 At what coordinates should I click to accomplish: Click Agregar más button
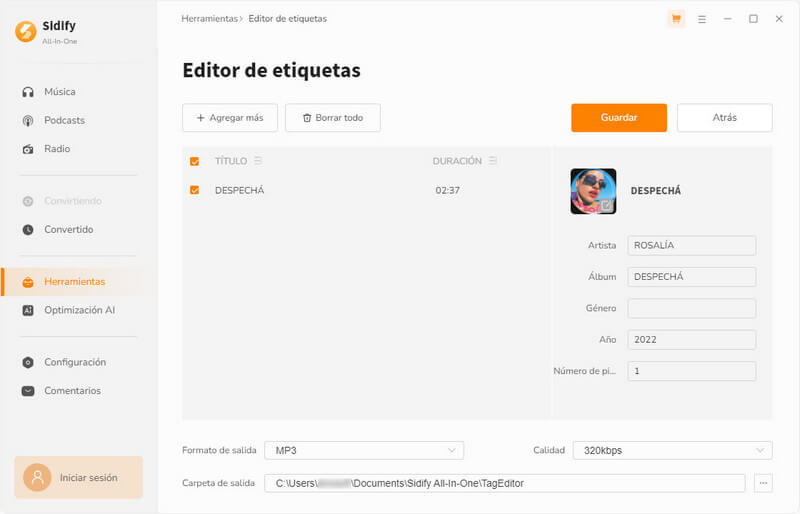(230, 118)
